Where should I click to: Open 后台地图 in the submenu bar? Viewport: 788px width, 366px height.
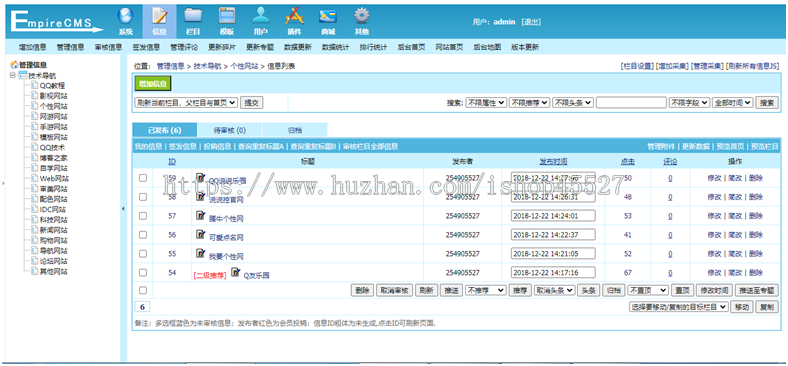coord(487,47)
